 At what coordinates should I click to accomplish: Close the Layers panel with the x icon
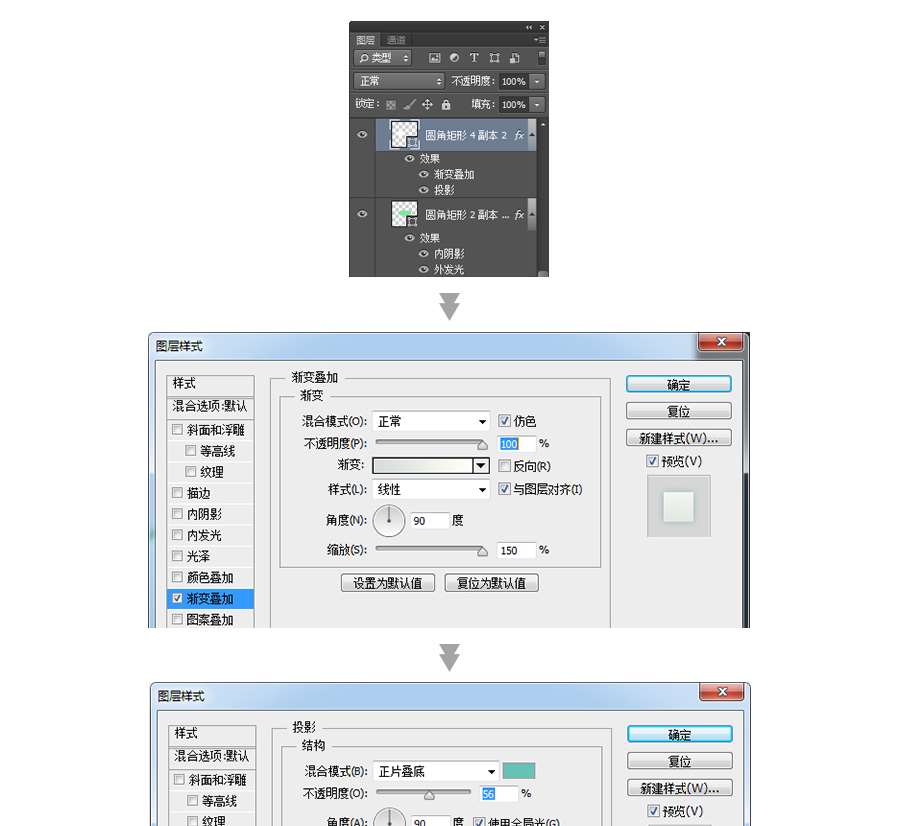(x=542, y=28)
